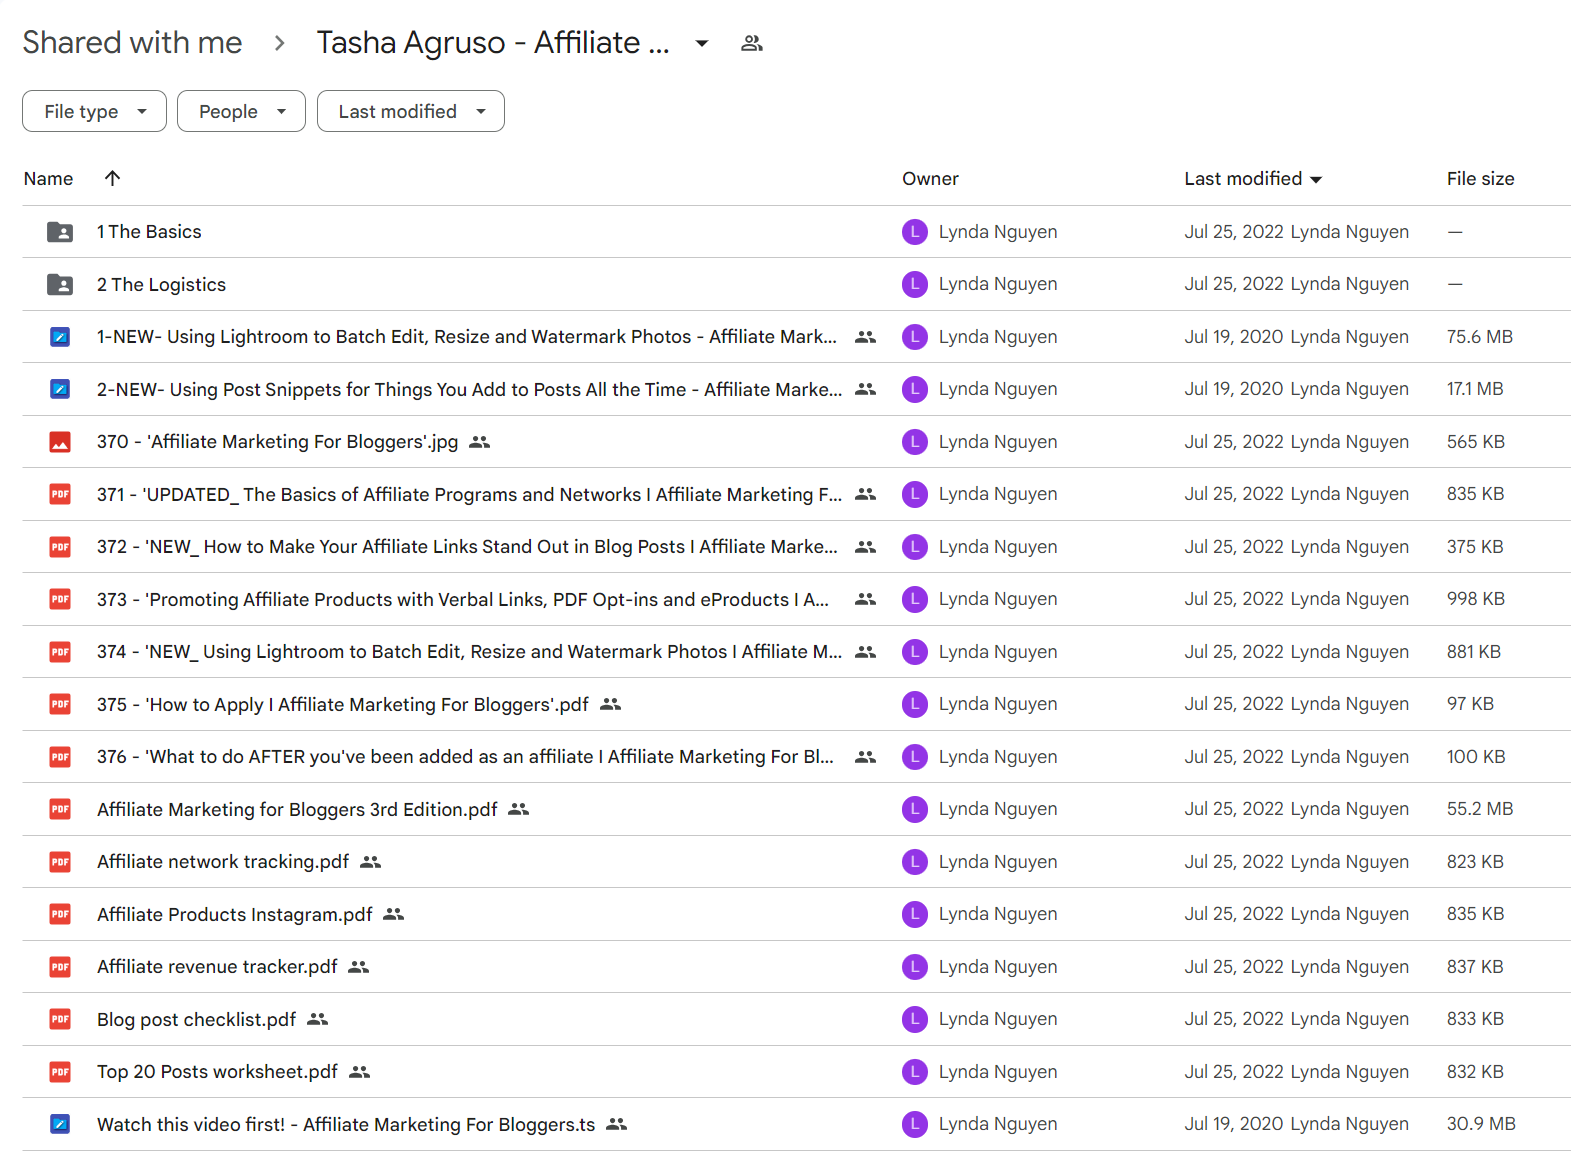Click the PDF icon for file 373

tap(60, 599)
